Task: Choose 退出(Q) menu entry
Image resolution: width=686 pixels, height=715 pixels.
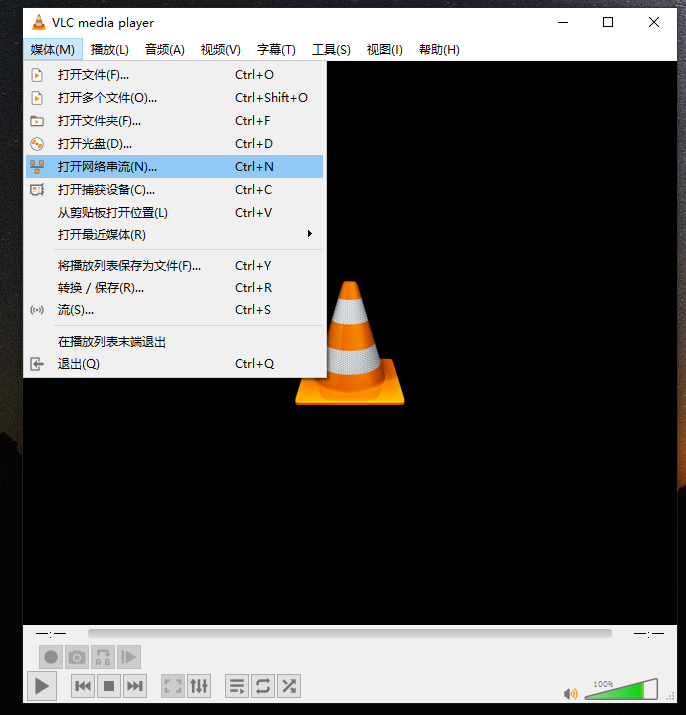Action: pyautogui.click(x=175, y=364)
